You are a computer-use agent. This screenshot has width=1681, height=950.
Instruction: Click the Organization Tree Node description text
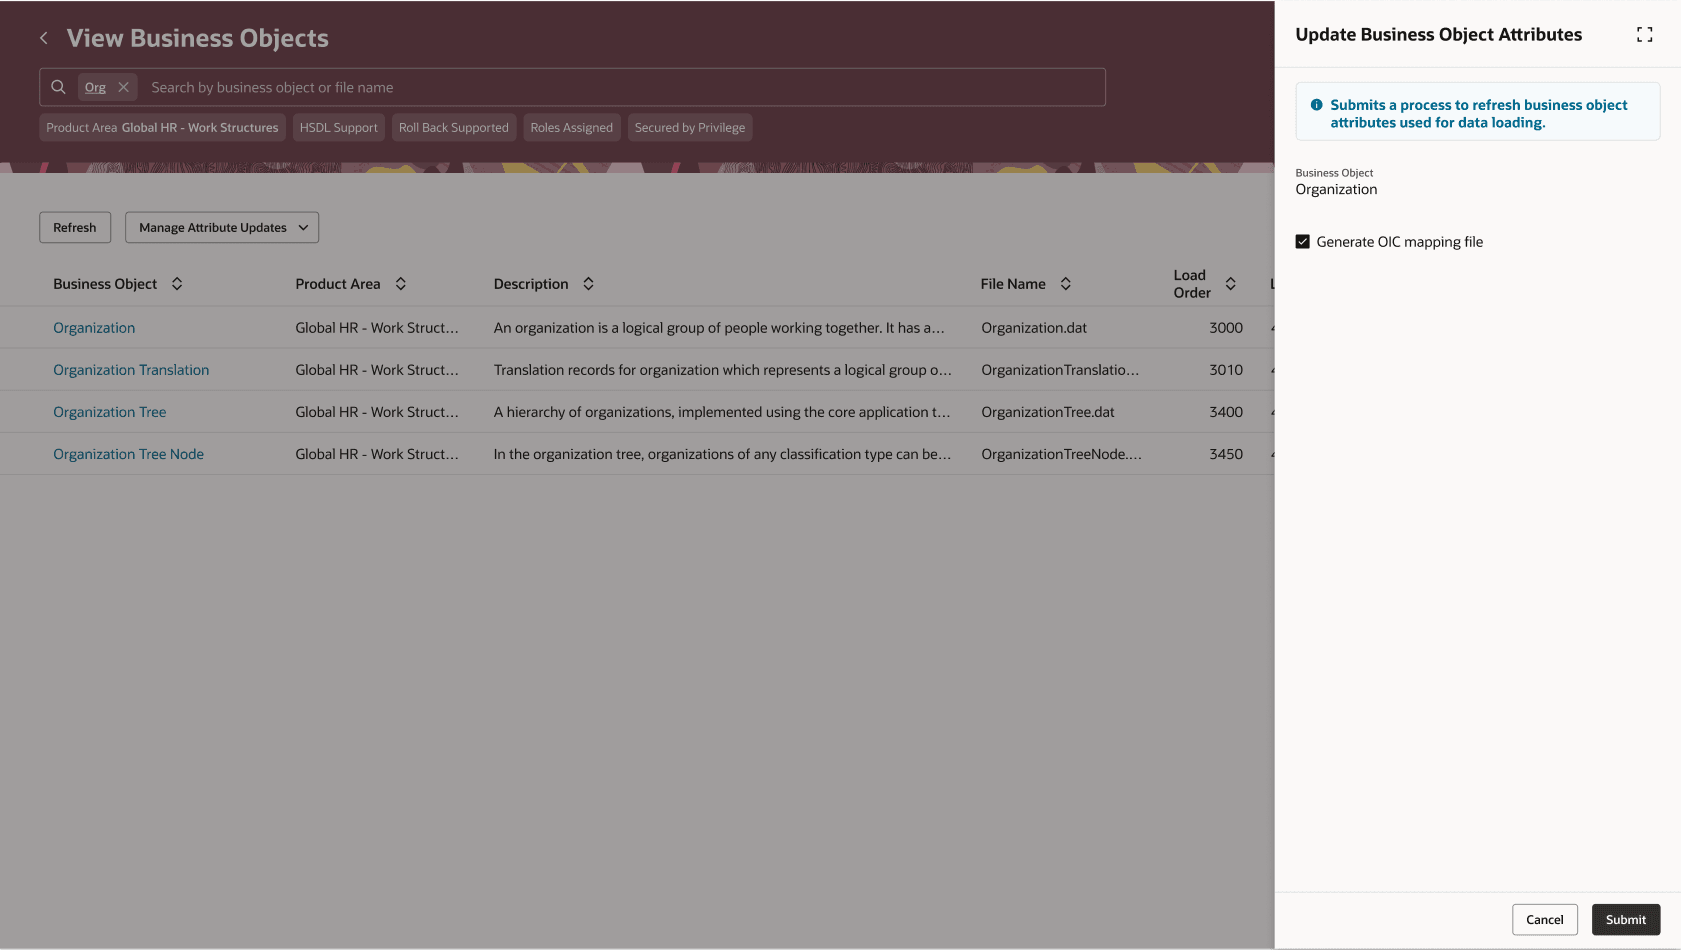click(x=722, y=454)
